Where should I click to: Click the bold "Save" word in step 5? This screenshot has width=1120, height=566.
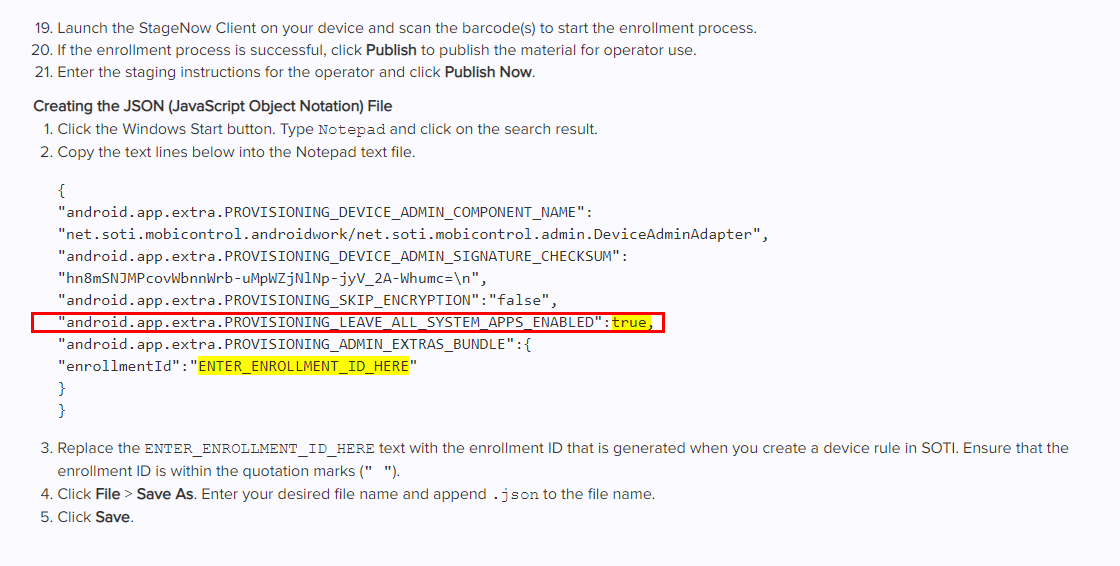click(113, 517)
